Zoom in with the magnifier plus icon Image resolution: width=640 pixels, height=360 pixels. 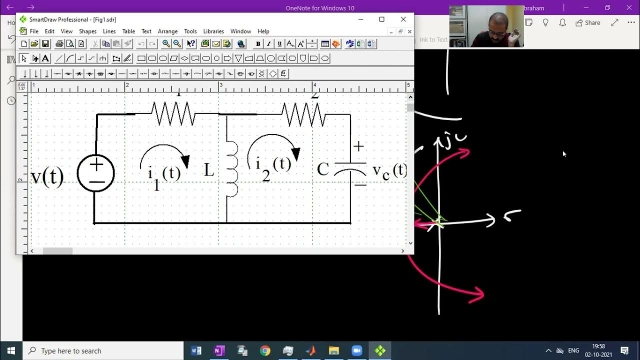point(166,44)
